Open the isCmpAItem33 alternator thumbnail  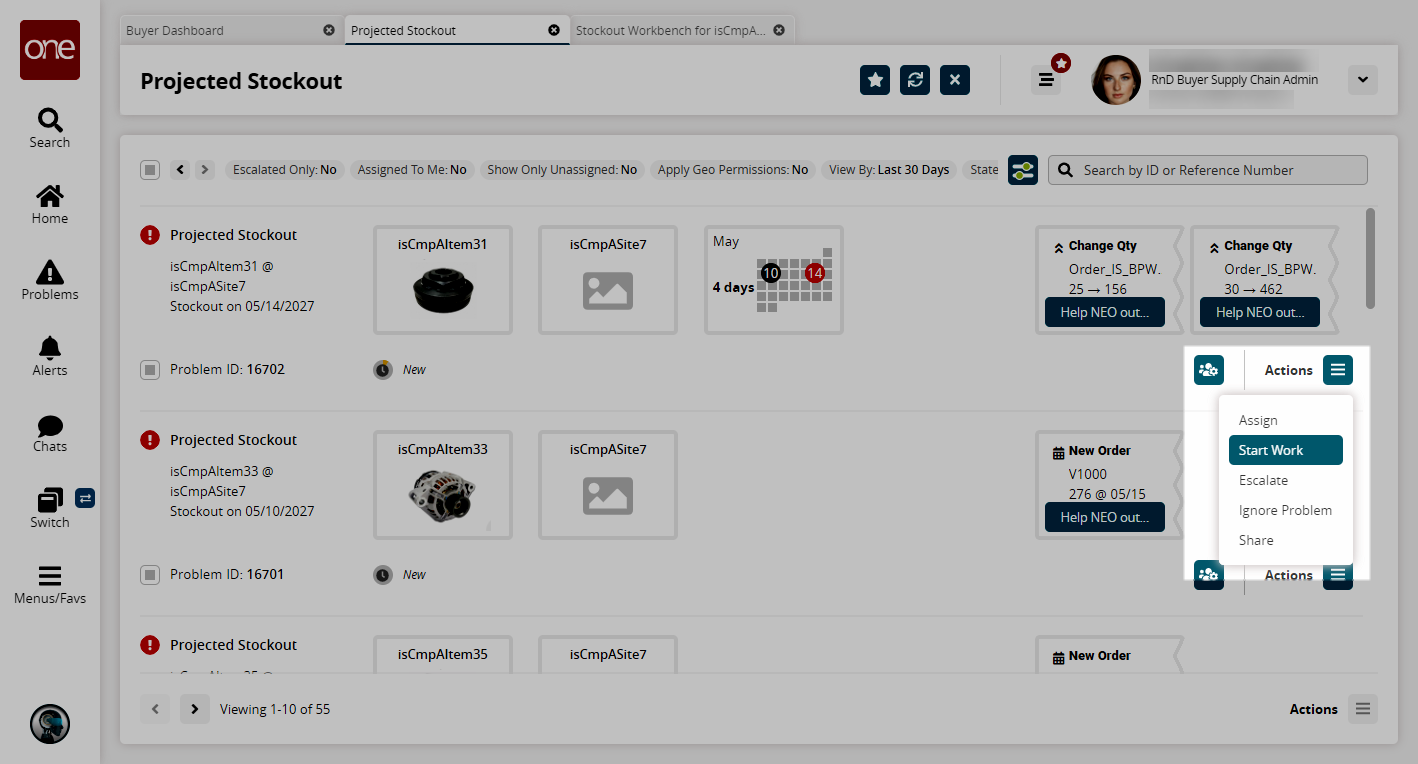[x=443, y=485]
